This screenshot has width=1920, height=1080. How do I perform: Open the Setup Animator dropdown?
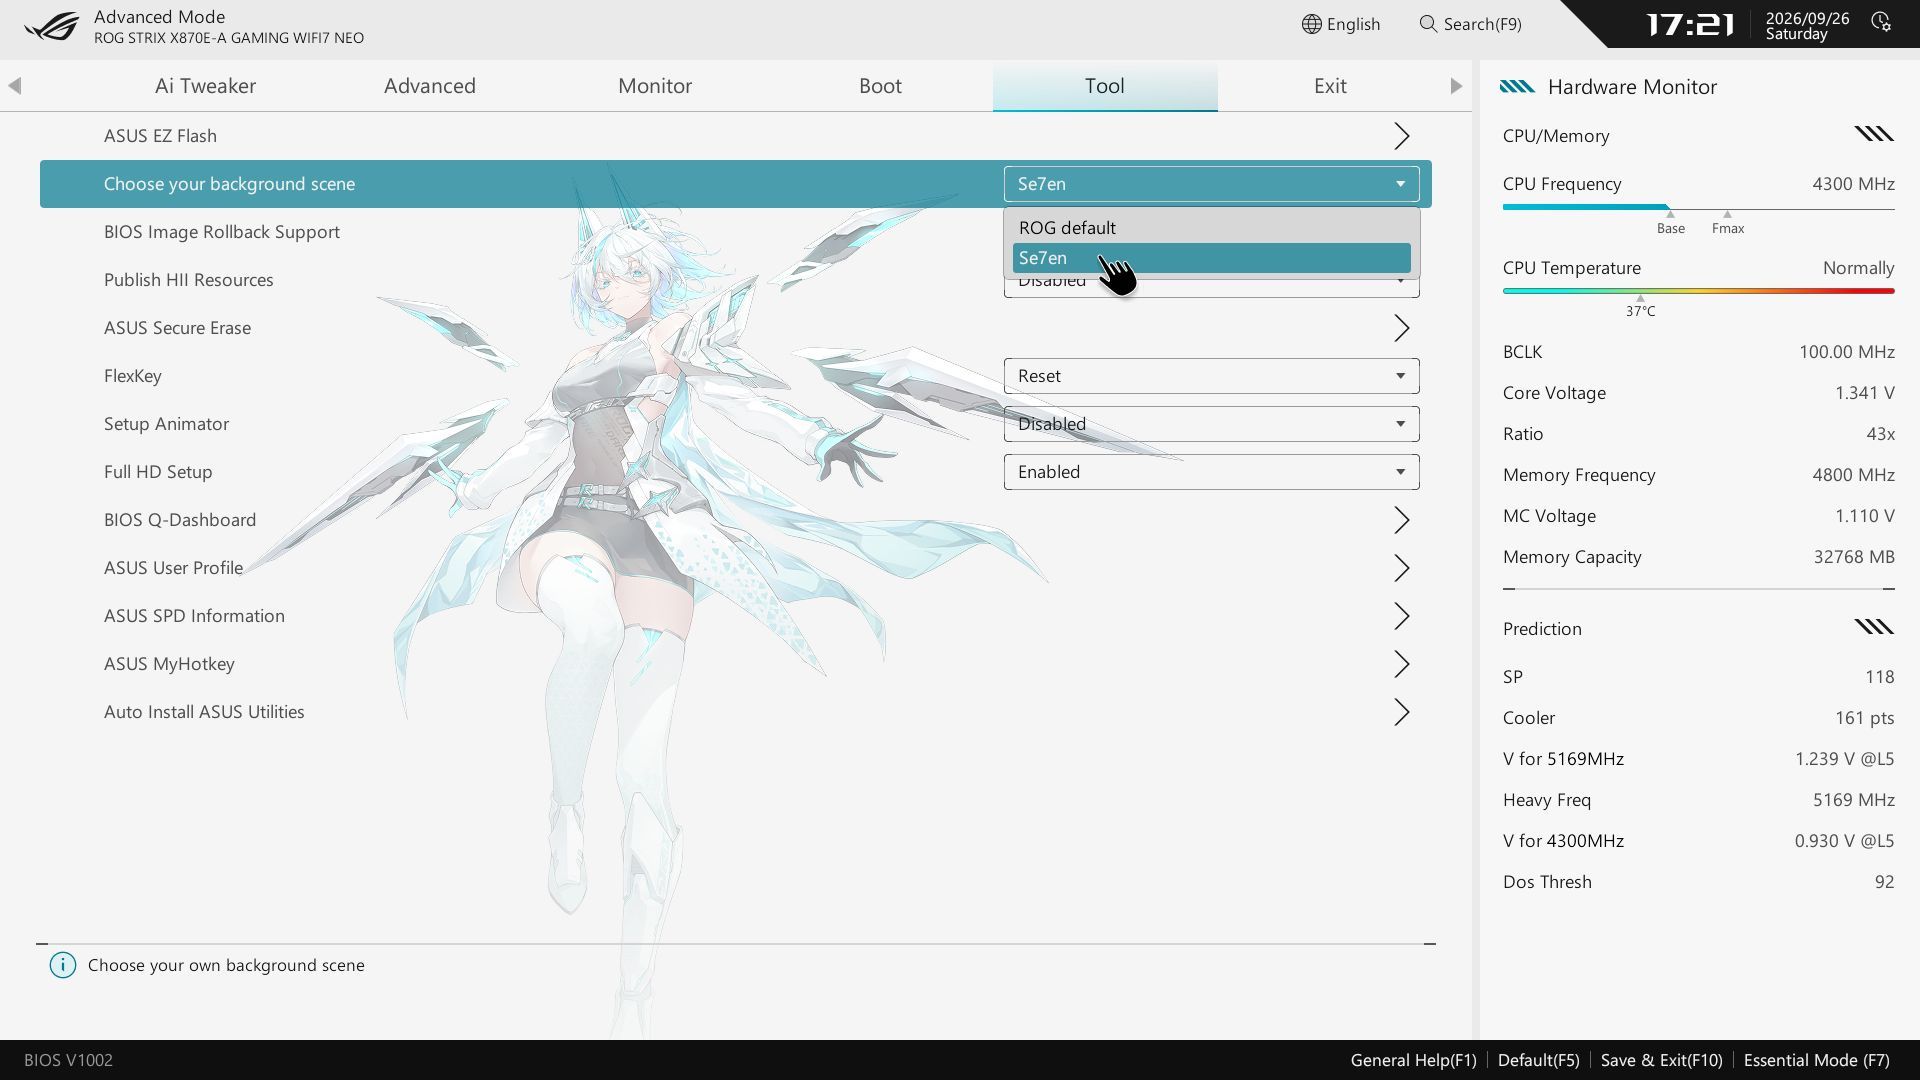pyautogui.click(x=1211, y=424)
